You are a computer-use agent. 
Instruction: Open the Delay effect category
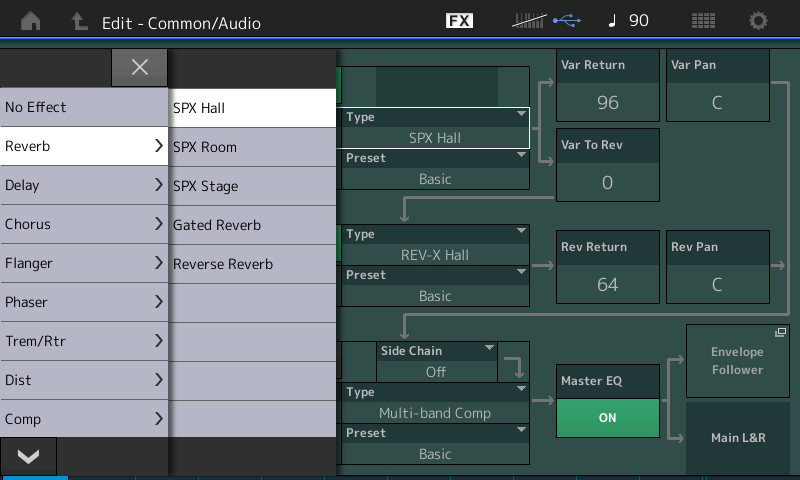84,185
